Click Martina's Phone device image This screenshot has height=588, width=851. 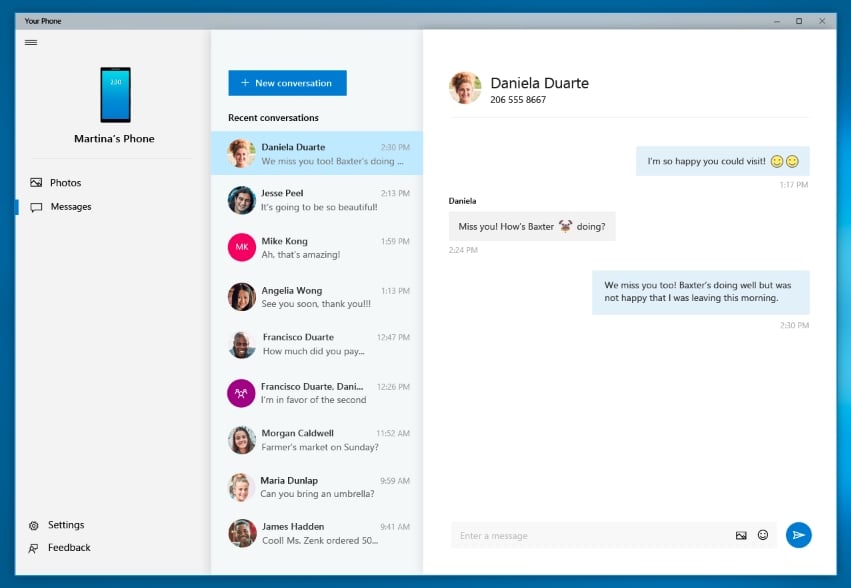[116, 95]
